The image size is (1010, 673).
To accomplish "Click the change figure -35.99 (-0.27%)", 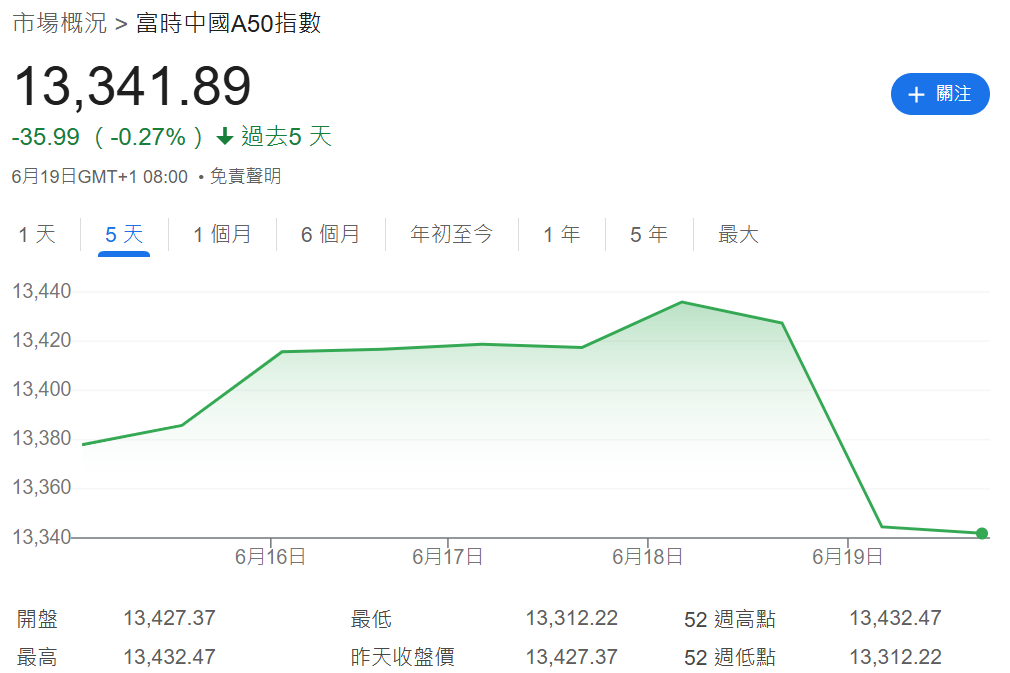I will tap(107, 137).
